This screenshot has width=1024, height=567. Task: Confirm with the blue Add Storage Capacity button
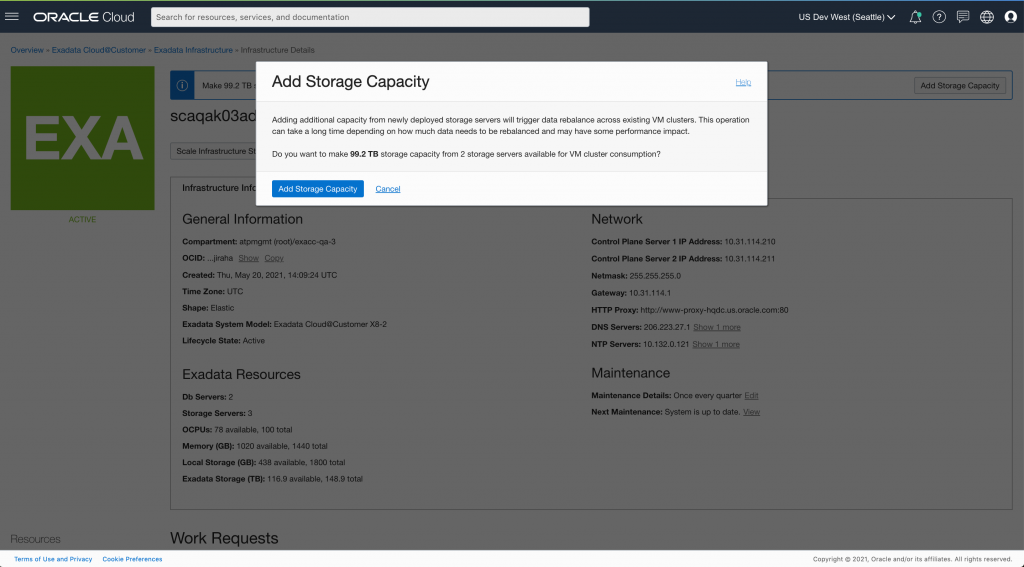tap(317, 189)
